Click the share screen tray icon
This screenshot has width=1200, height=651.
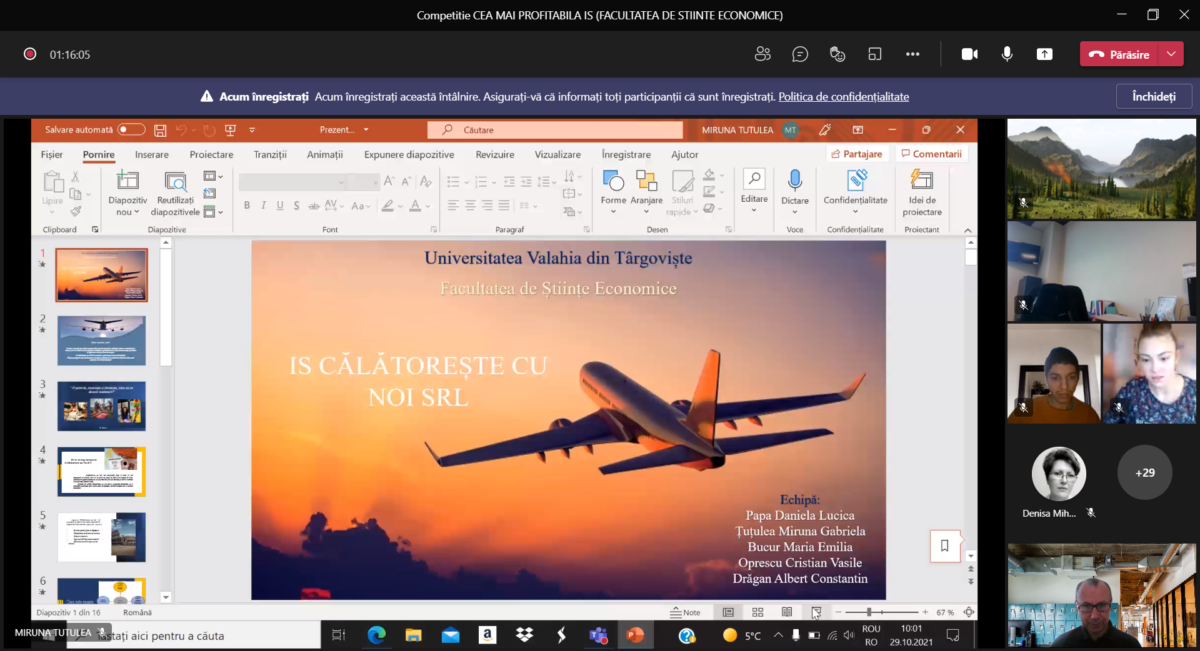(x=1044, y=54)
